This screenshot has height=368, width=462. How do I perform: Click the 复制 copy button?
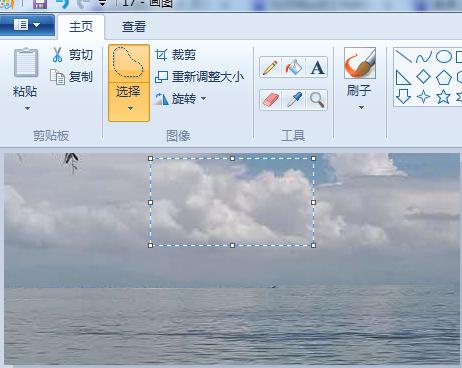tap(71, 77)
